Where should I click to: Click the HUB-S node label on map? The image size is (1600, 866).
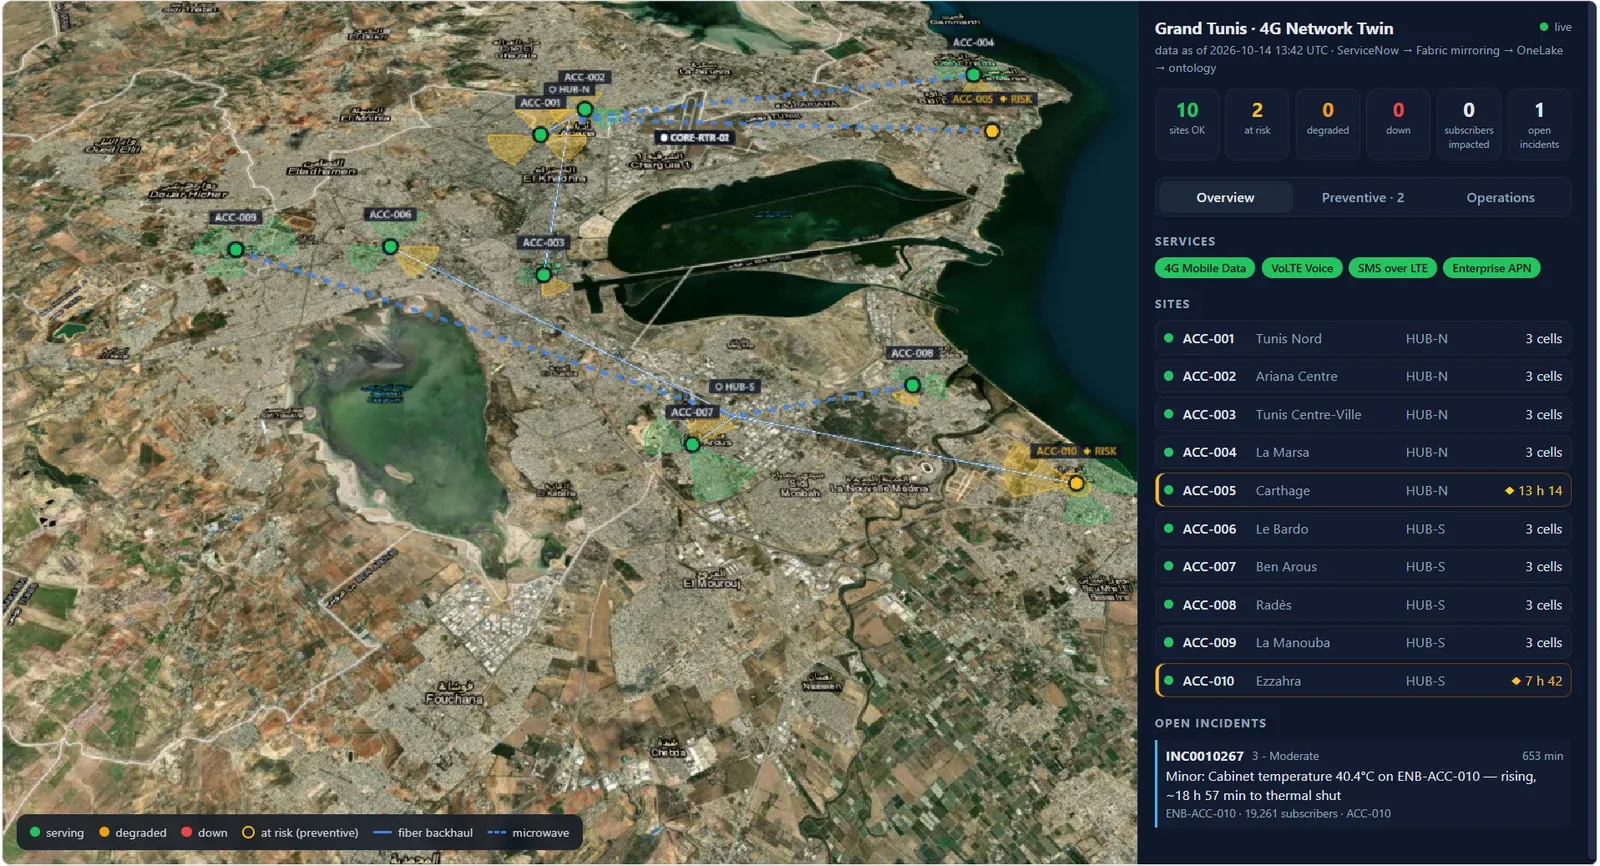(x=735, y=387)
